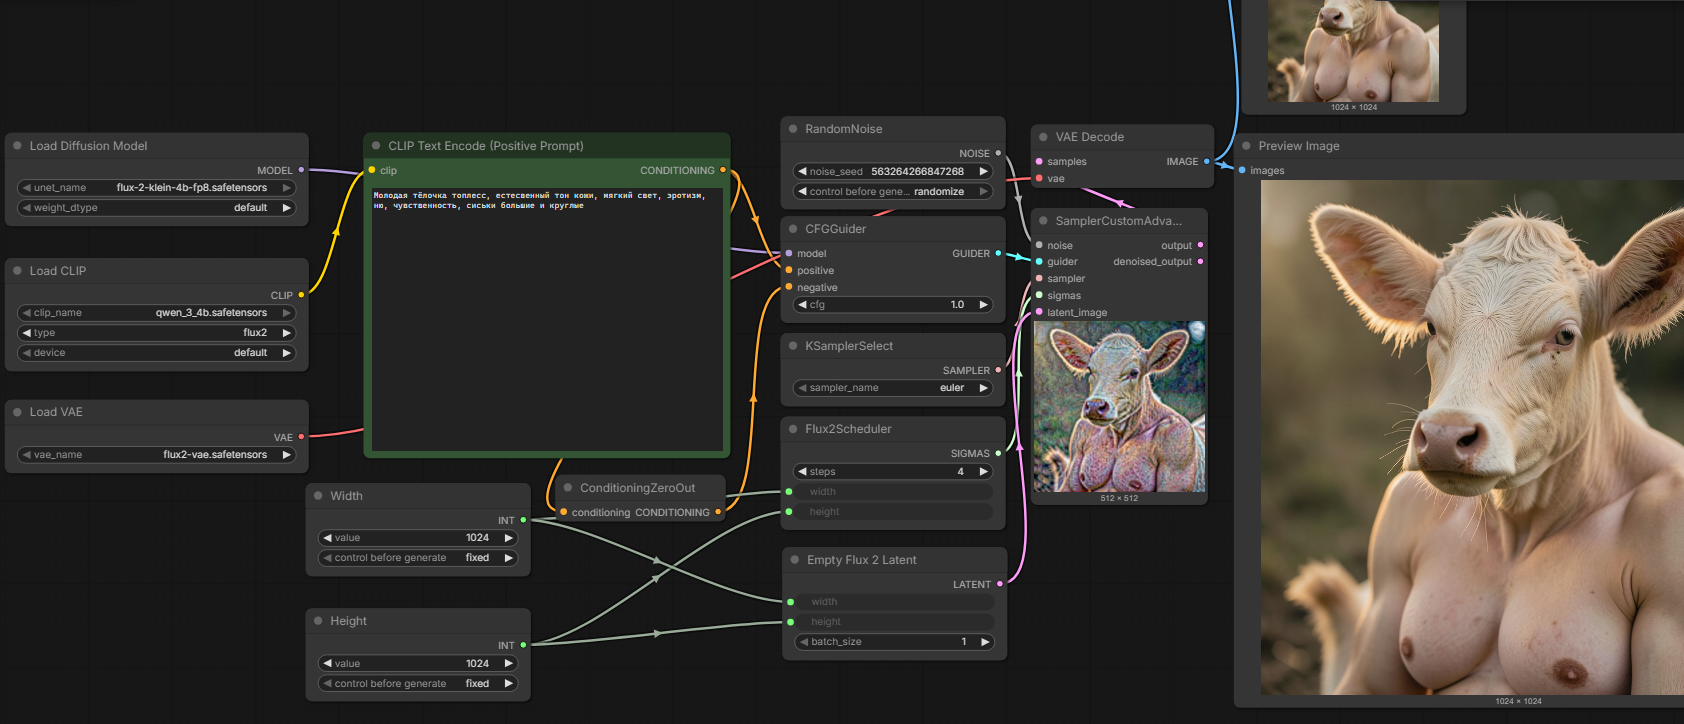Screen dimensions: 1684x724
Task: Increase the steps value in Flux2Scheduler
Action: (983, 471)
